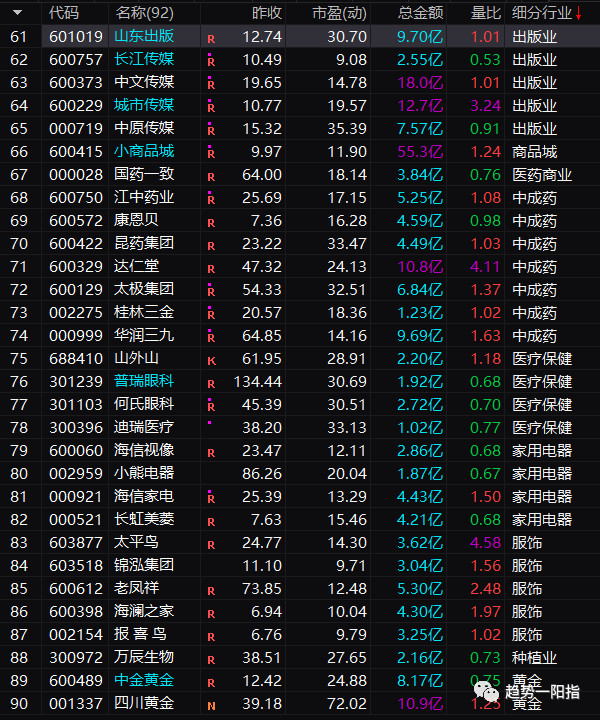Click total amount 55.3亿

421,152
